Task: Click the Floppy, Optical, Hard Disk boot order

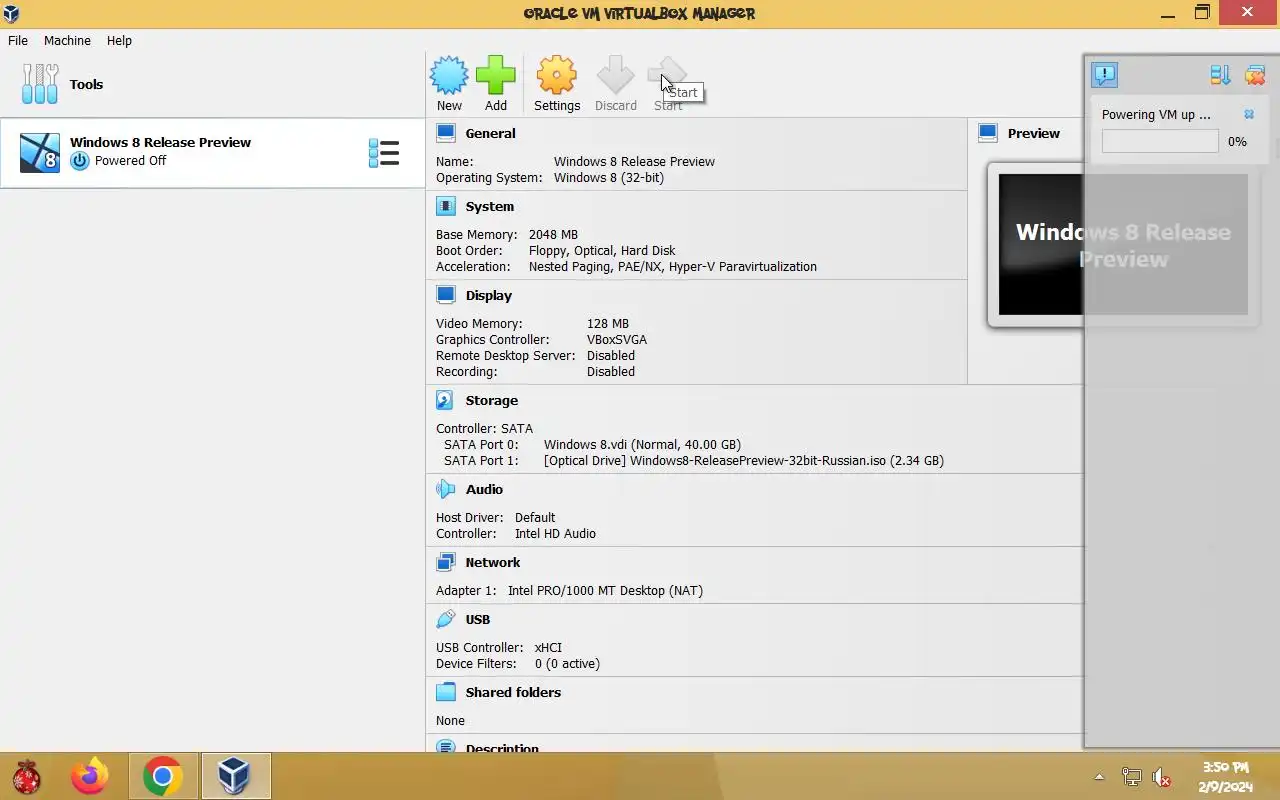Action: pos(602,250)
